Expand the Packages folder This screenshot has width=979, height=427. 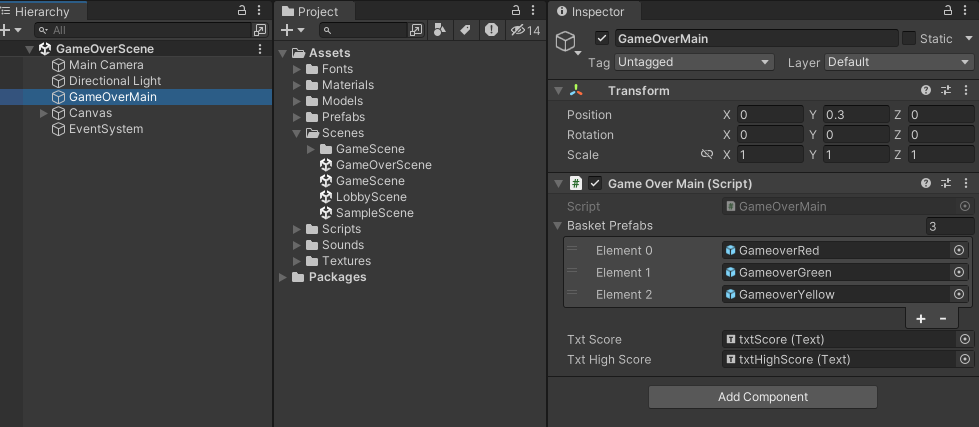[283, 277]
